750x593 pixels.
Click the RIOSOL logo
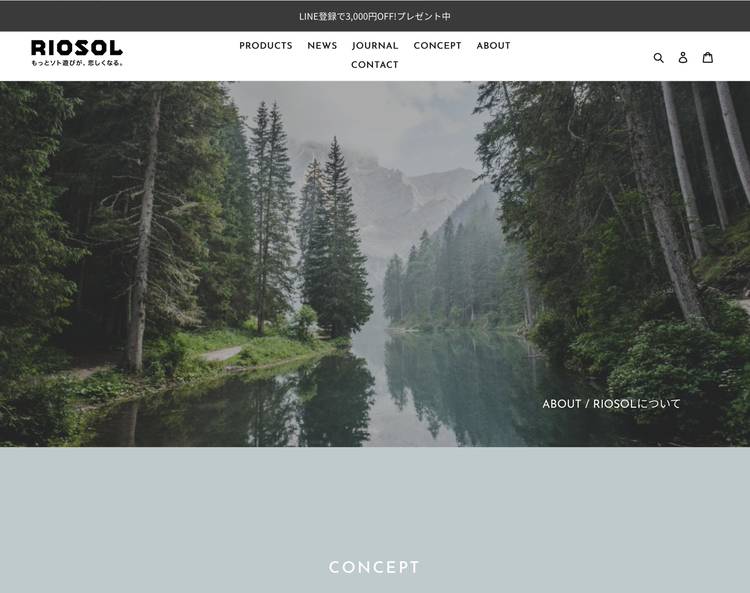click(x=77, y=48)
